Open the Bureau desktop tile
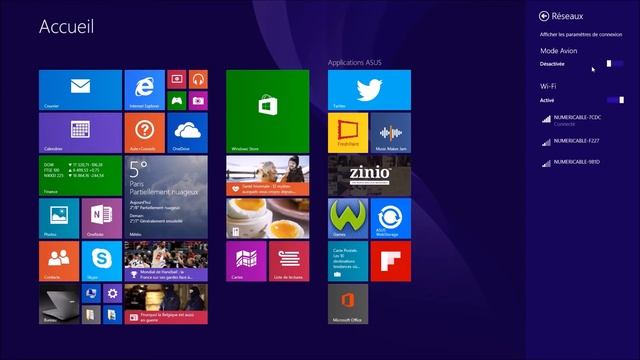The image size is (640, 360). coord(59,304)
